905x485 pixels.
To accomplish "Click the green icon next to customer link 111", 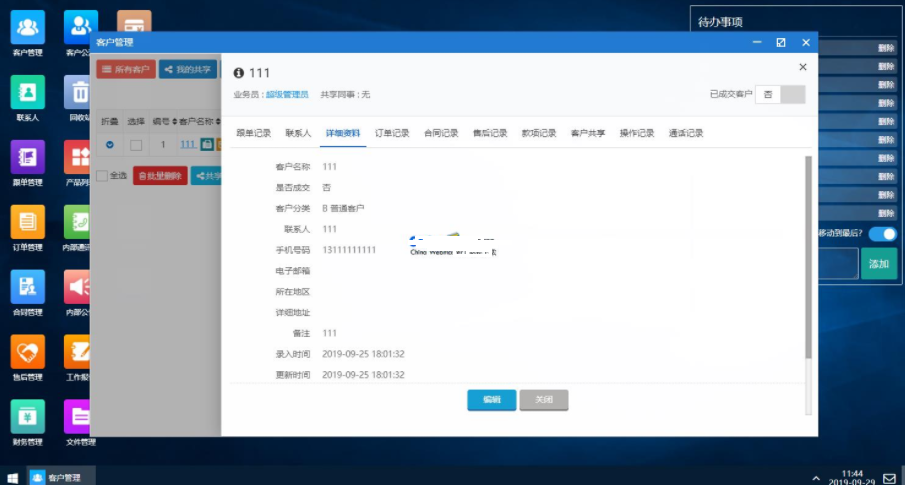I will pos(207,145).
